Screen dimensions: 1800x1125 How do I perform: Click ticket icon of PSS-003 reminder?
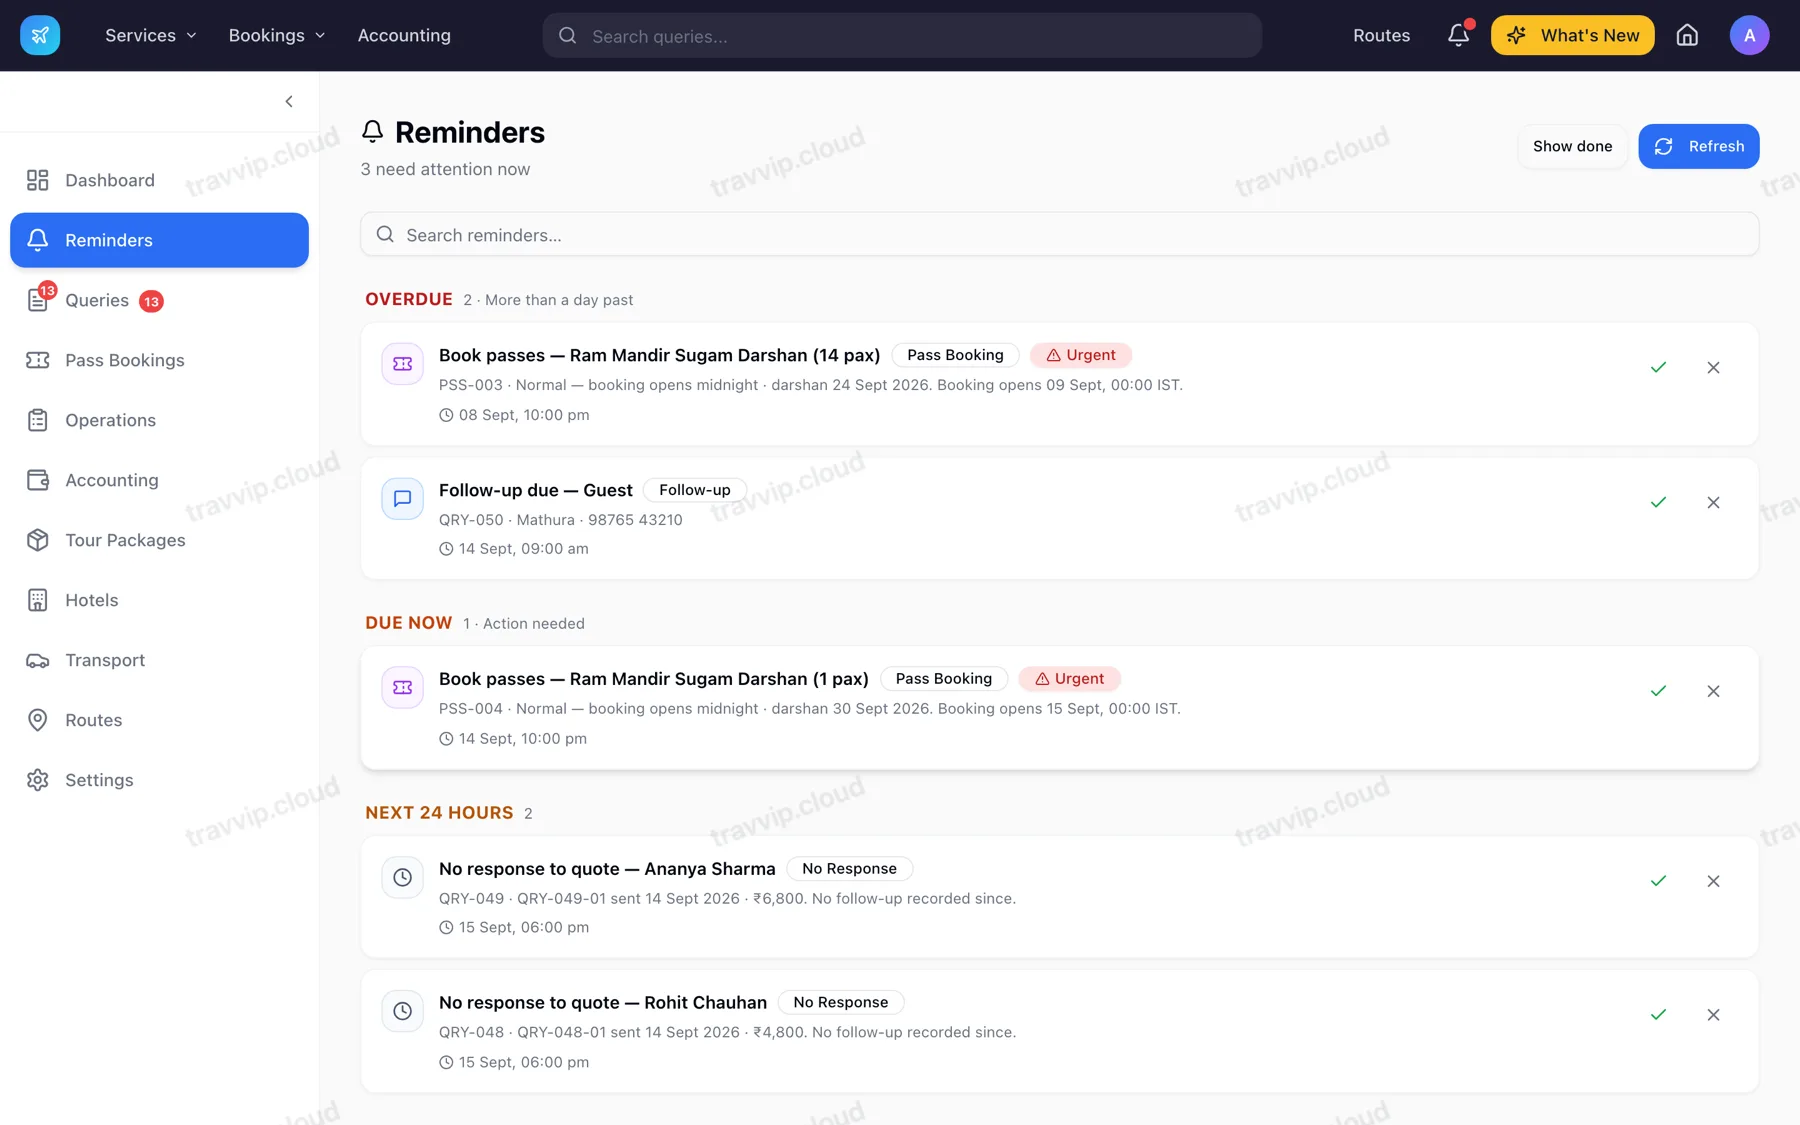tap(402, 364)
